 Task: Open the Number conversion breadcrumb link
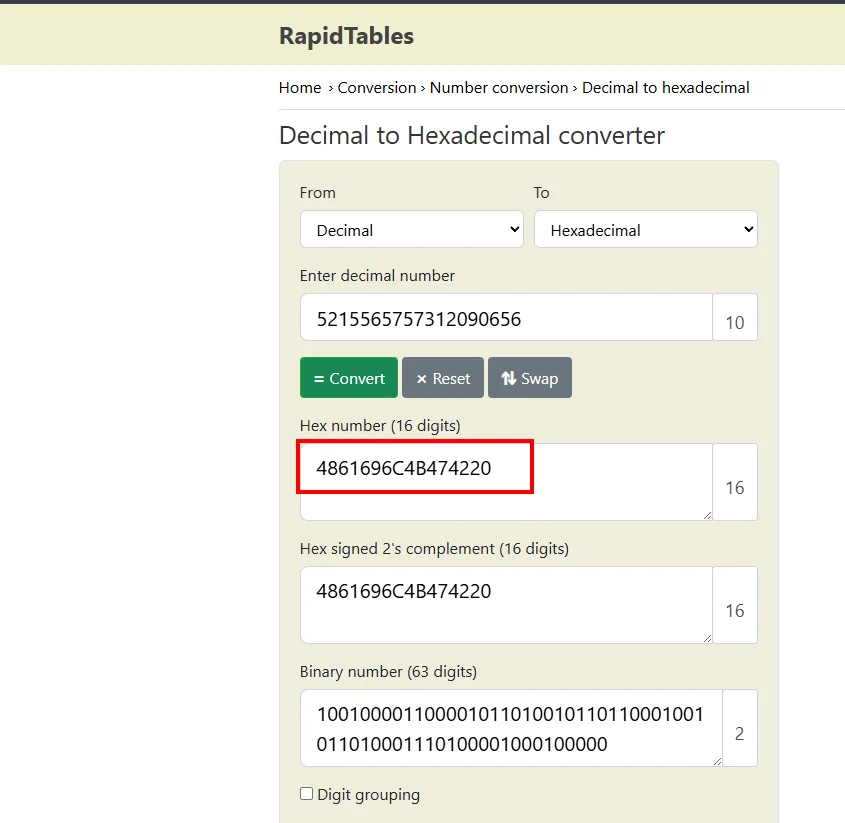pyautogui.click(x=498, y=87)
